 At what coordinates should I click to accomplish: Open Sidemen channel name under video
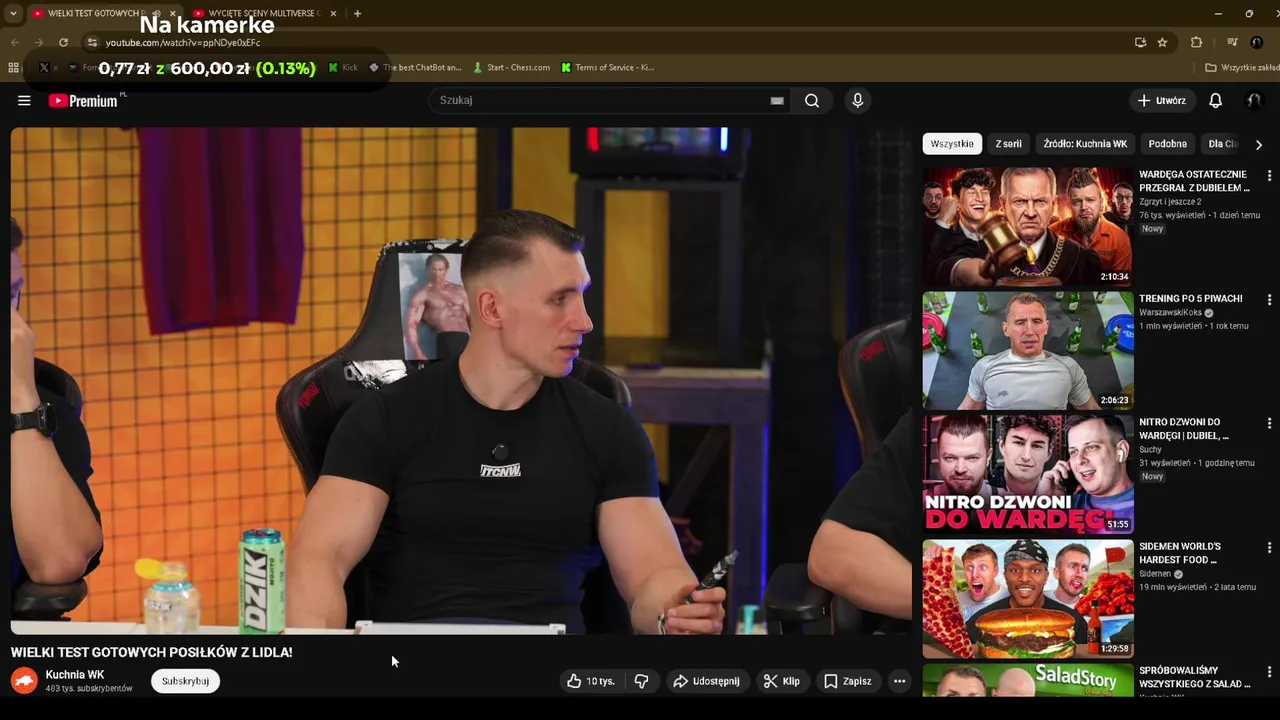coord(1155,574)
